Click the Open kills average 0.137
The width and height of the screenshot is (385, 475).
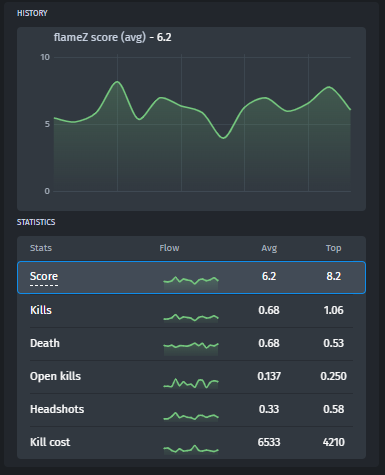pyautogui.click(x=269, y=376)
